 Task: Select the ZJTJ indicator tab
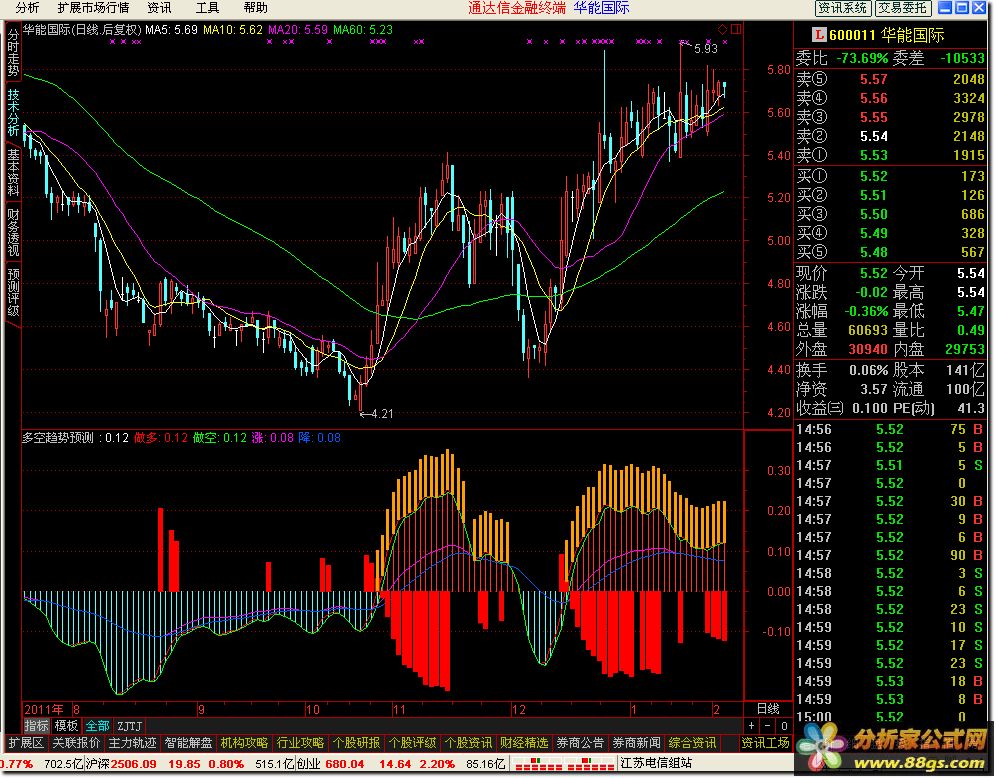click(130, 725)
